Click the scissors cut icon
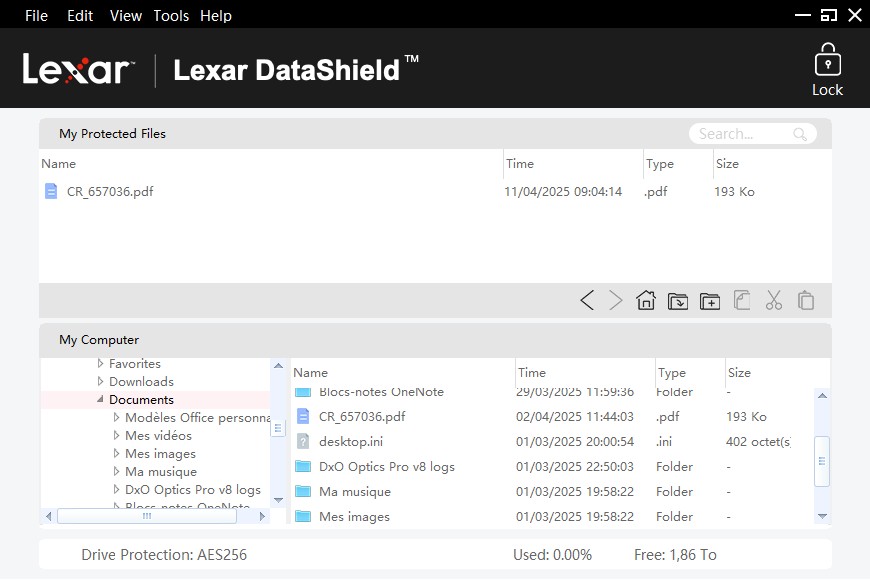Image resolution: width=870 pixels, height=580 pixels. [773, 300]
